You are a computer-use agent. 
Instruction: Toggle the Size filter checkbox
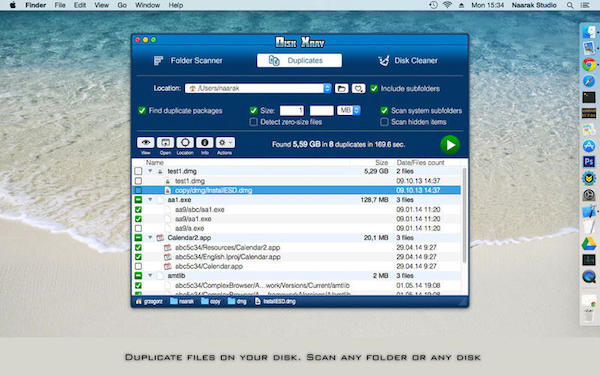pos(253,111)
